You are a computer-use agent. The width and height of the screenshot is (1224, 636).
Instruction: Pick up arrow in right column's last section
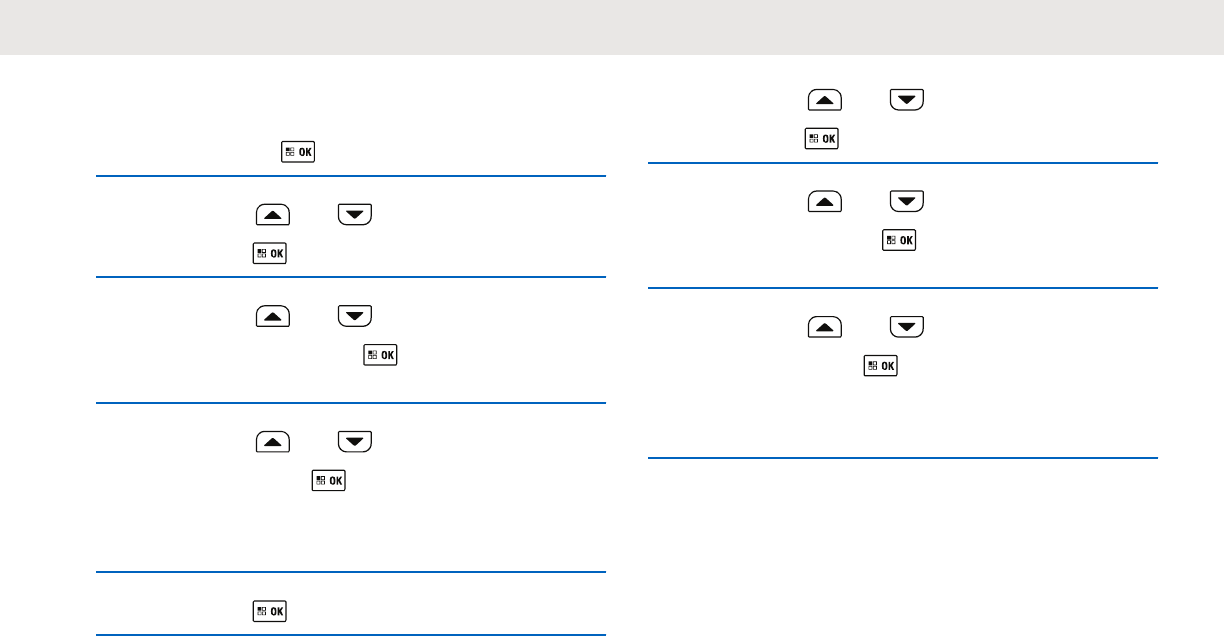[825, 327]
